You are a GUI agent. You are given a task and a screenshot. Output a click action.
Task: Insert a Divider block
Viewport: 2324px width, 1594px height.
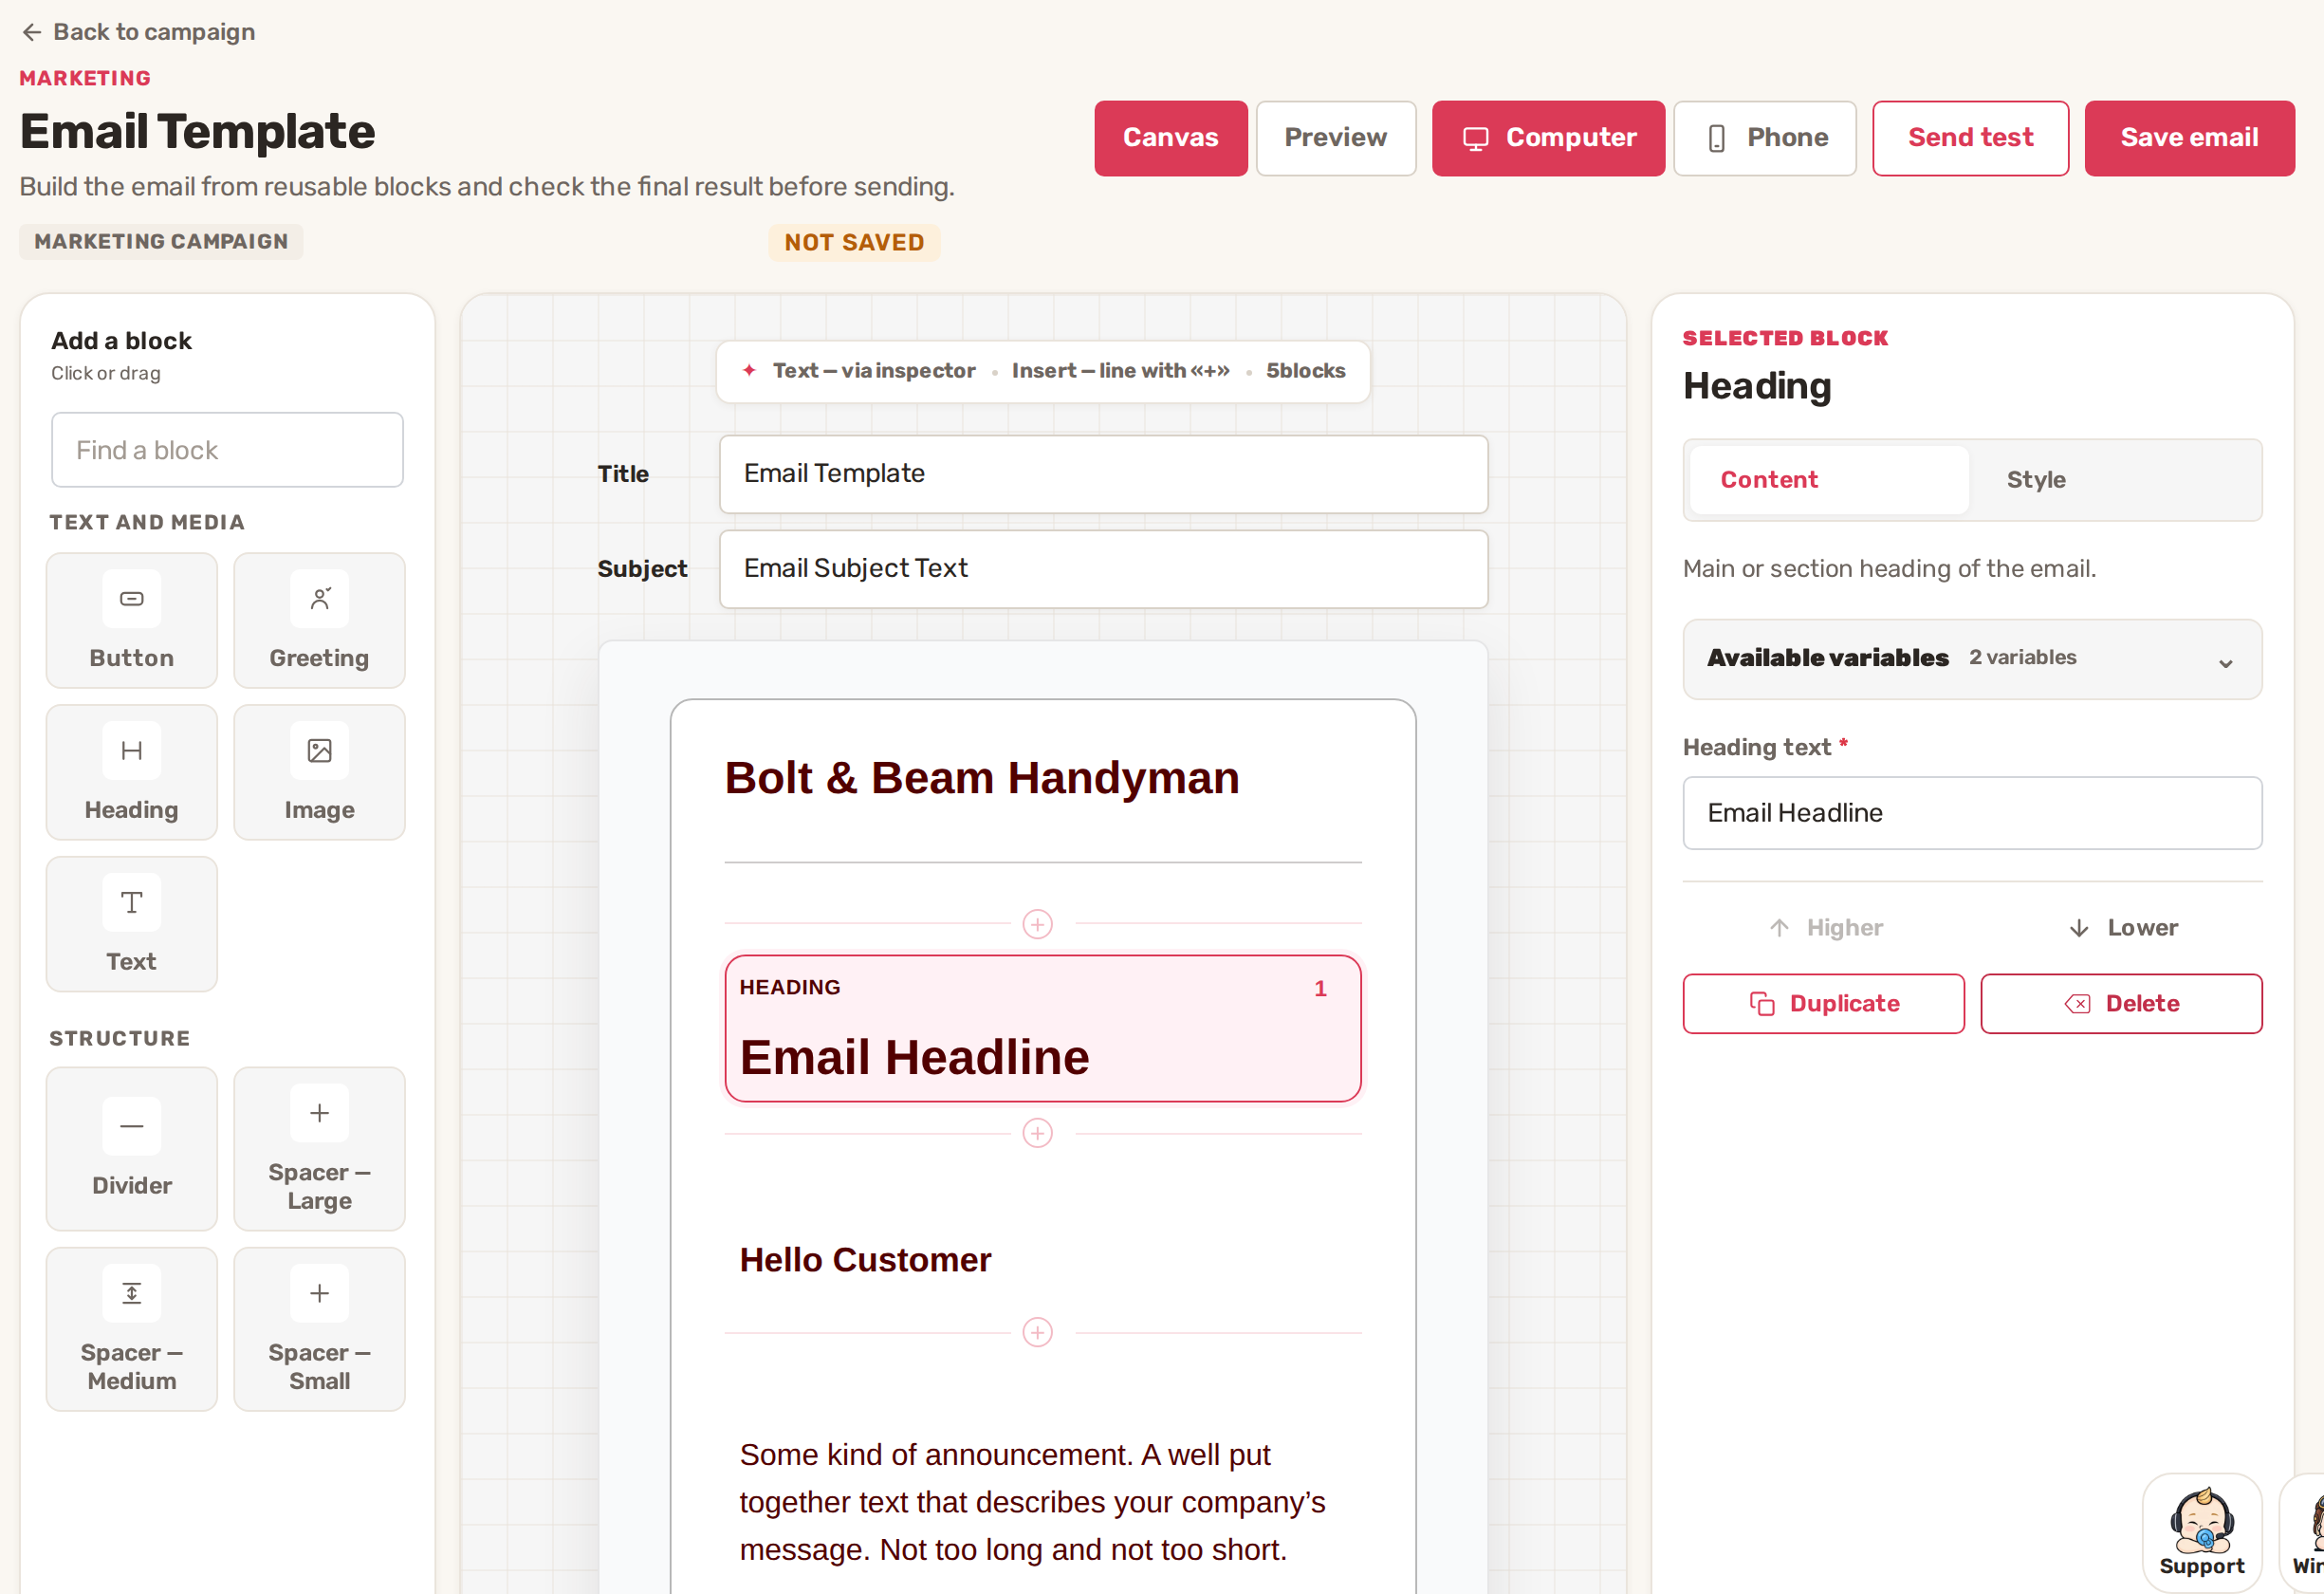(131, 1149)
